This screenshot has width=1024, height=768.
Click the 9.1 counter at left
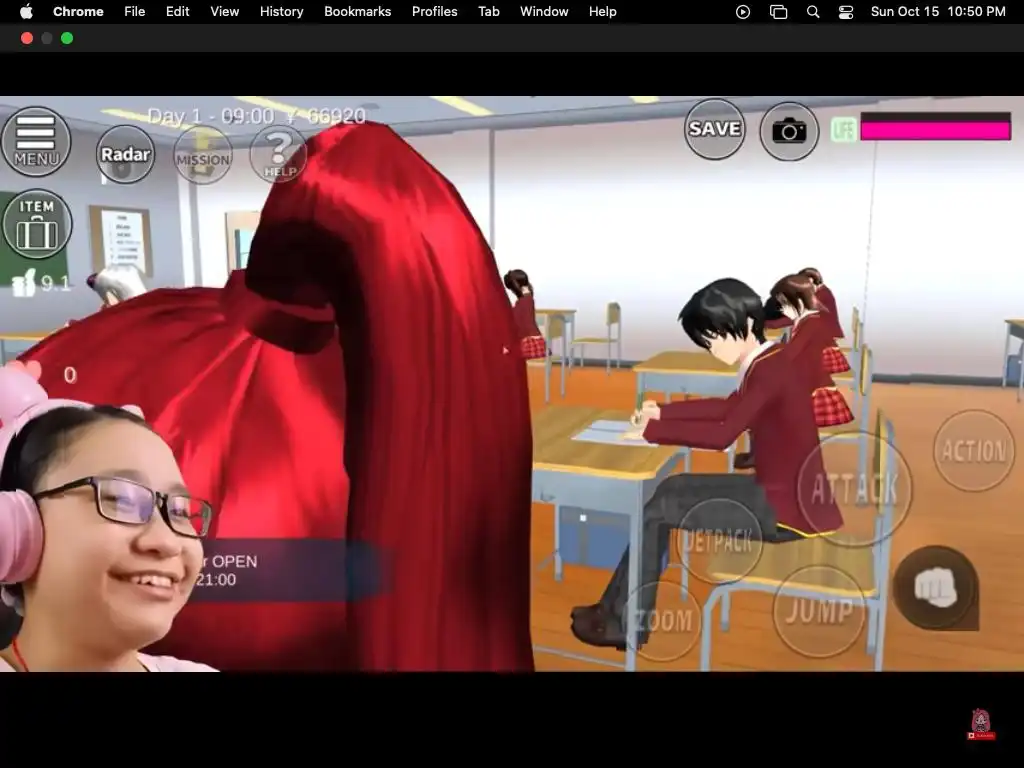point(42,283)
